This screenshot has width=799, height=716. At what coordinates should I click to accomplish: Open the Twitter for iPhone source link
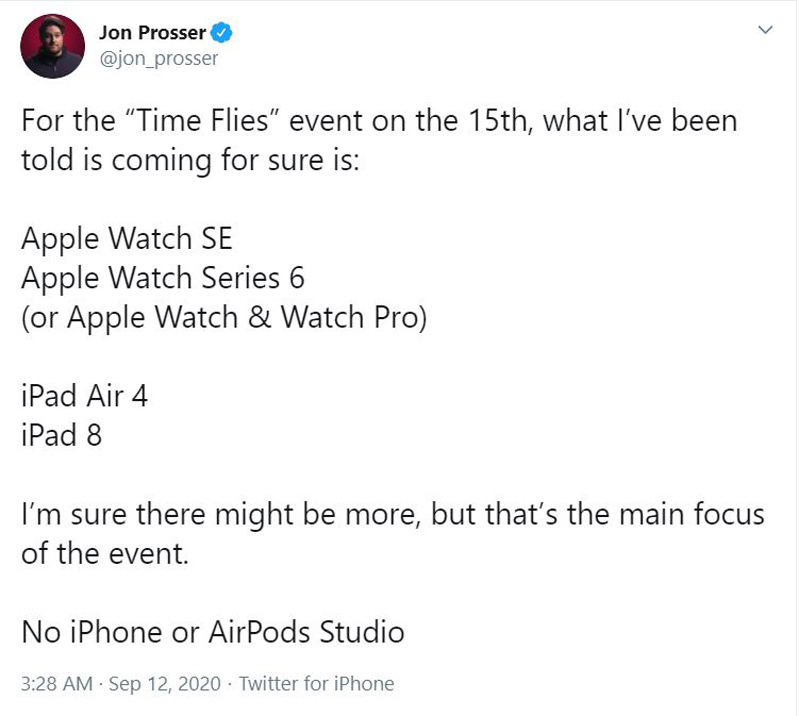pyautogui.click(x=316, y=684)
